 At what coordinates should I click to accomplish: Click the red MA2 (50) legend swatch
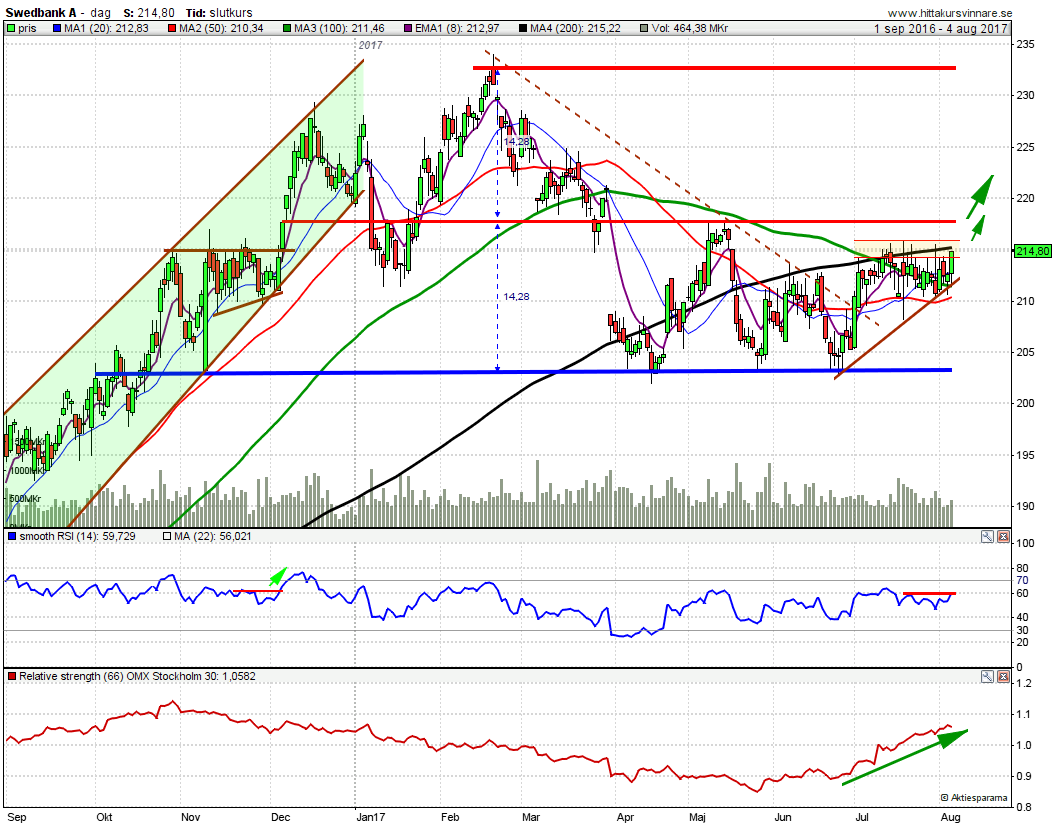(172, 28)
